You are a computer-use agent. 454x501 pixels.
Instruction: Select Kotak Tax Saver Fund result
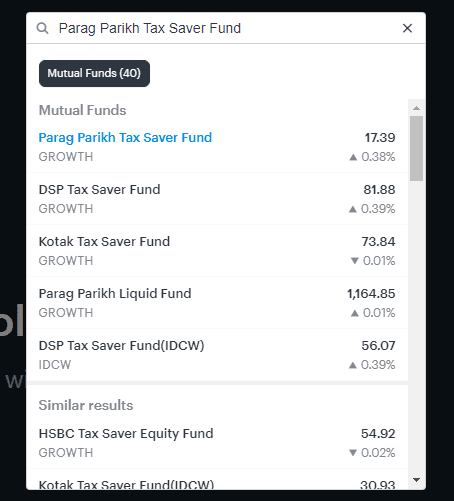click(x=217, y=251)
